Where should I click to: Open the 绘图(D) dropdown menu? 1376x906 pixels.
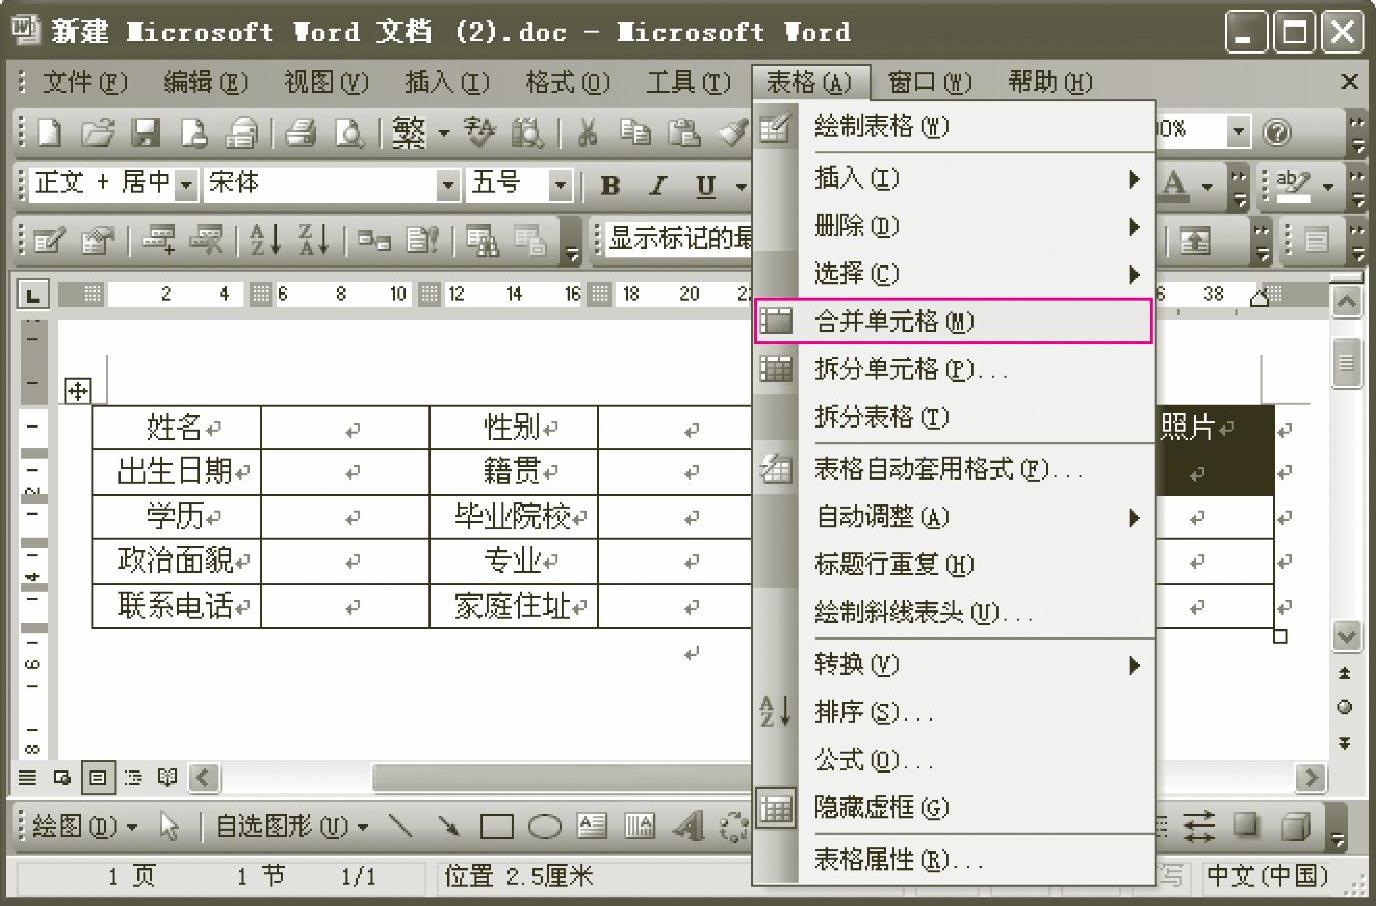point(85,826)
